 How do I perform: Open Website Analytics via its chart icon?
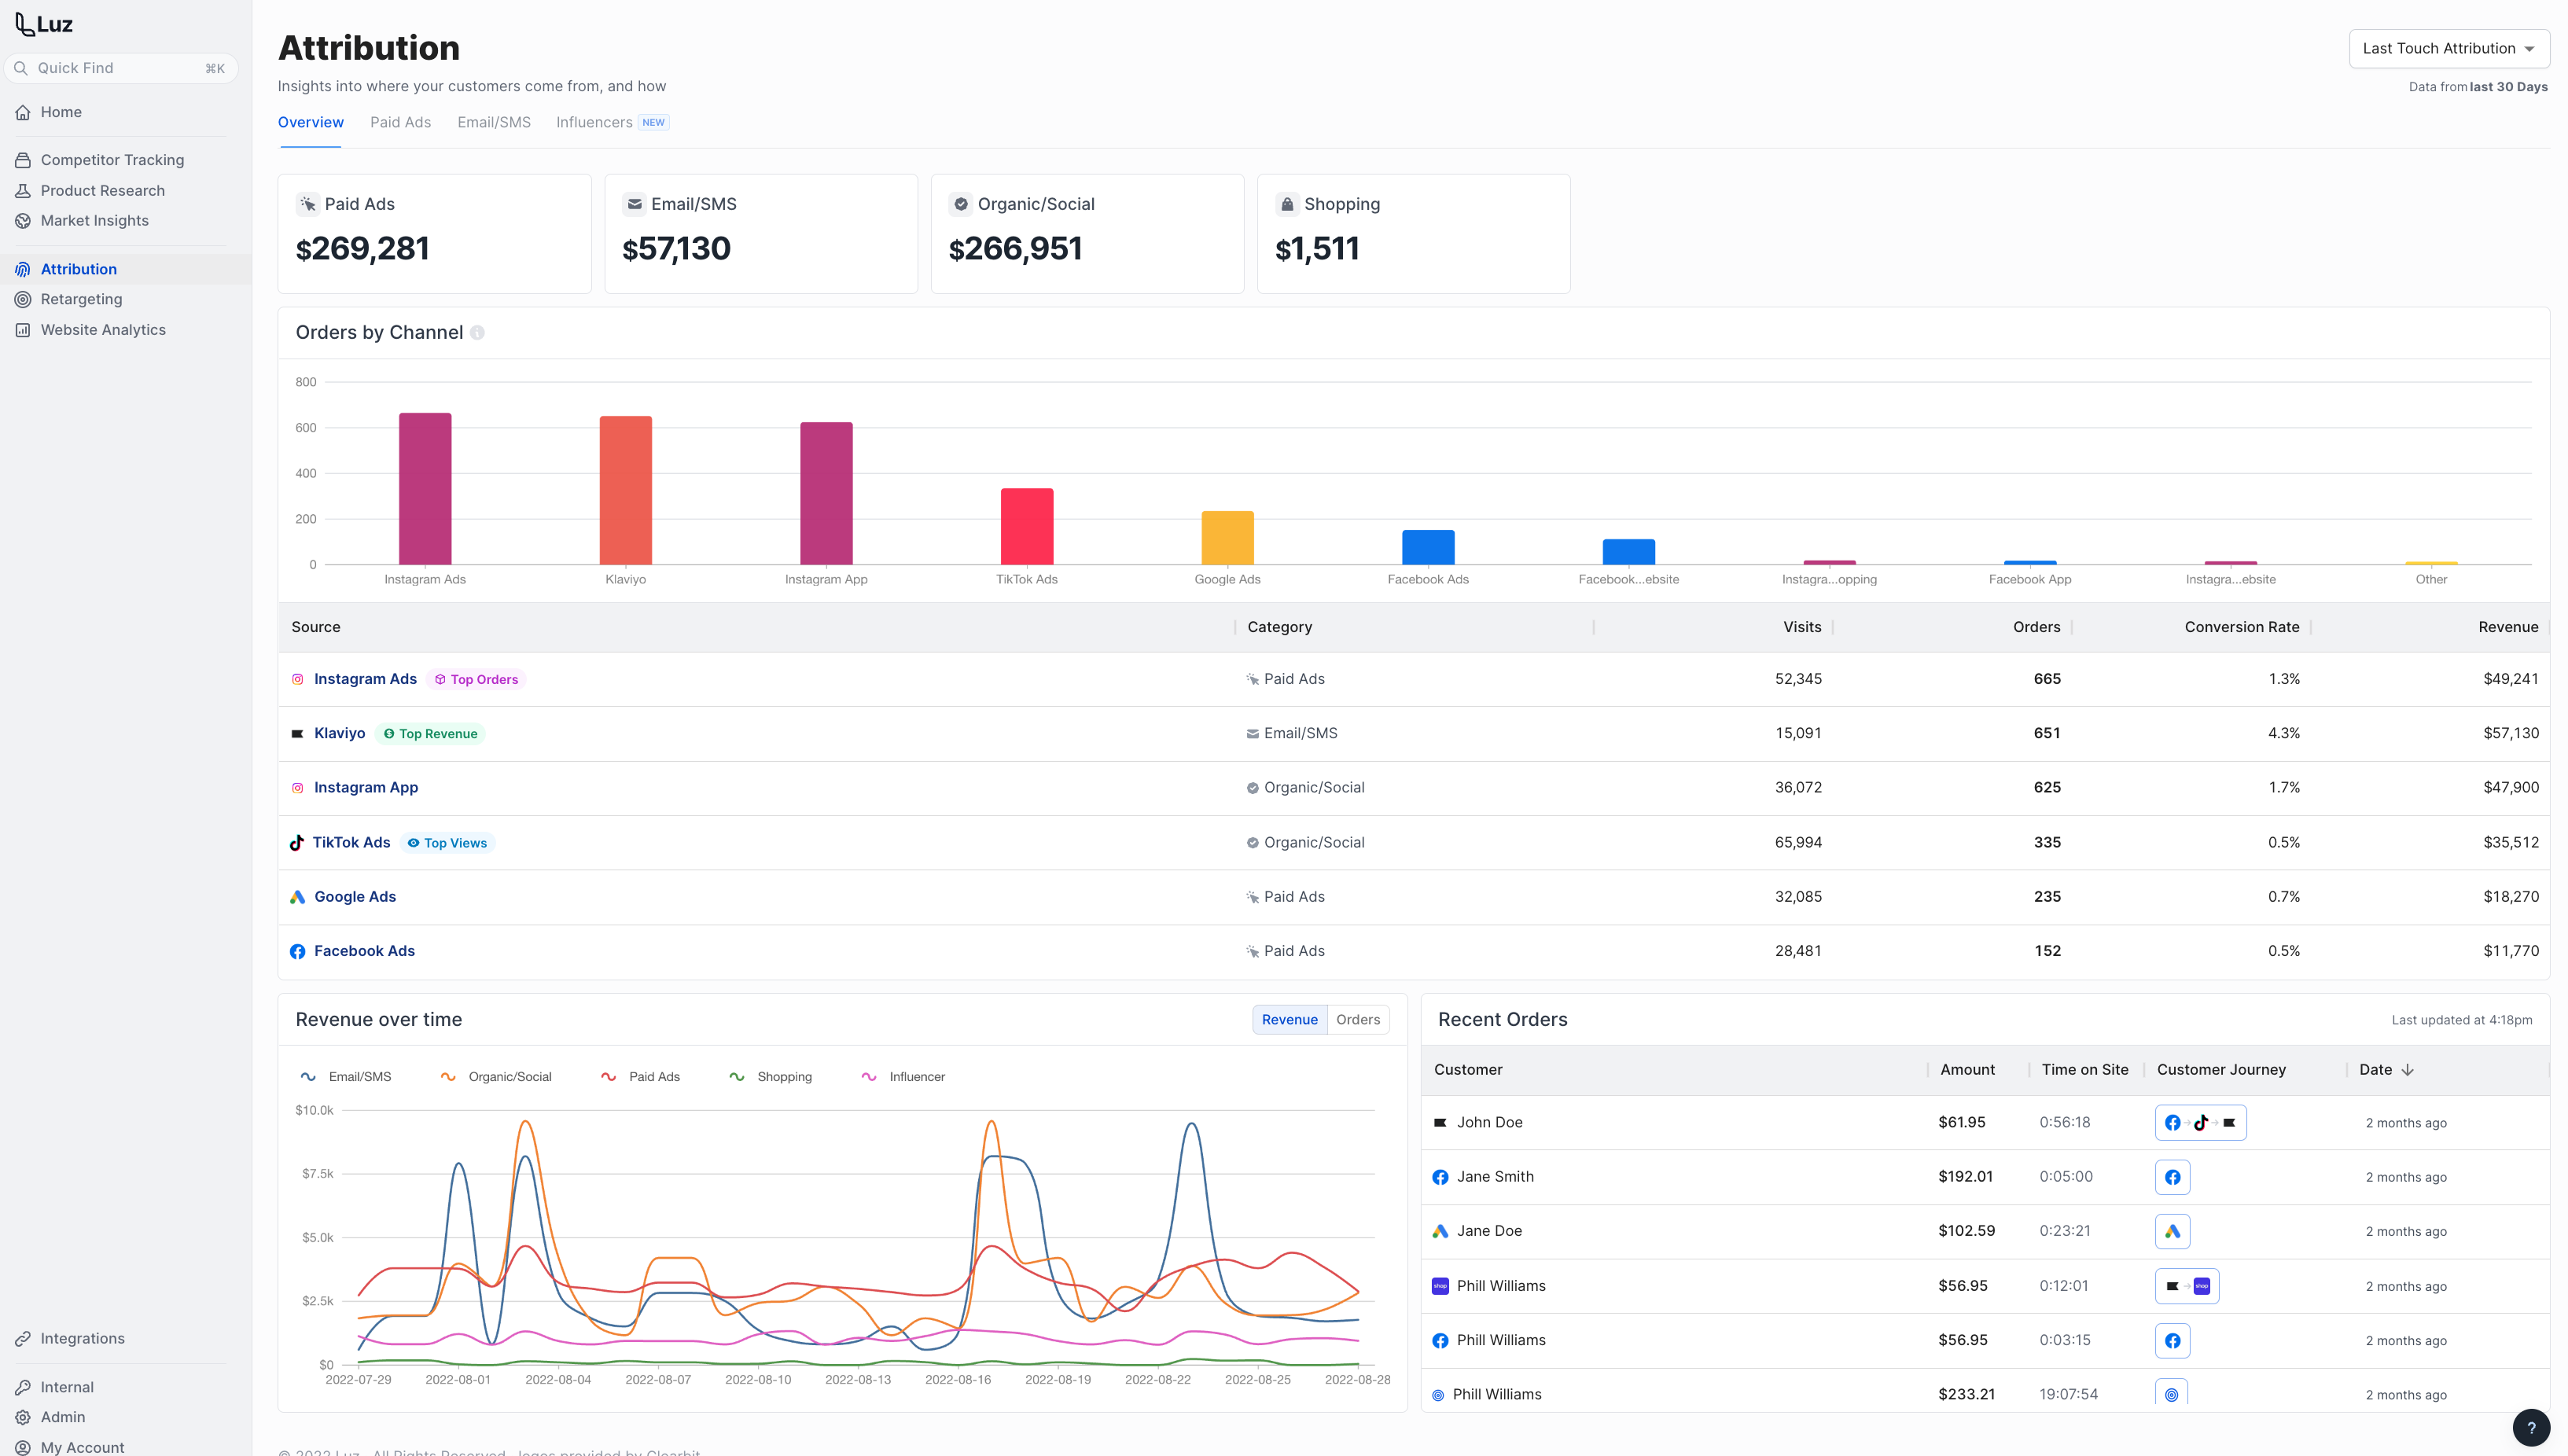[x=22, y=329]
